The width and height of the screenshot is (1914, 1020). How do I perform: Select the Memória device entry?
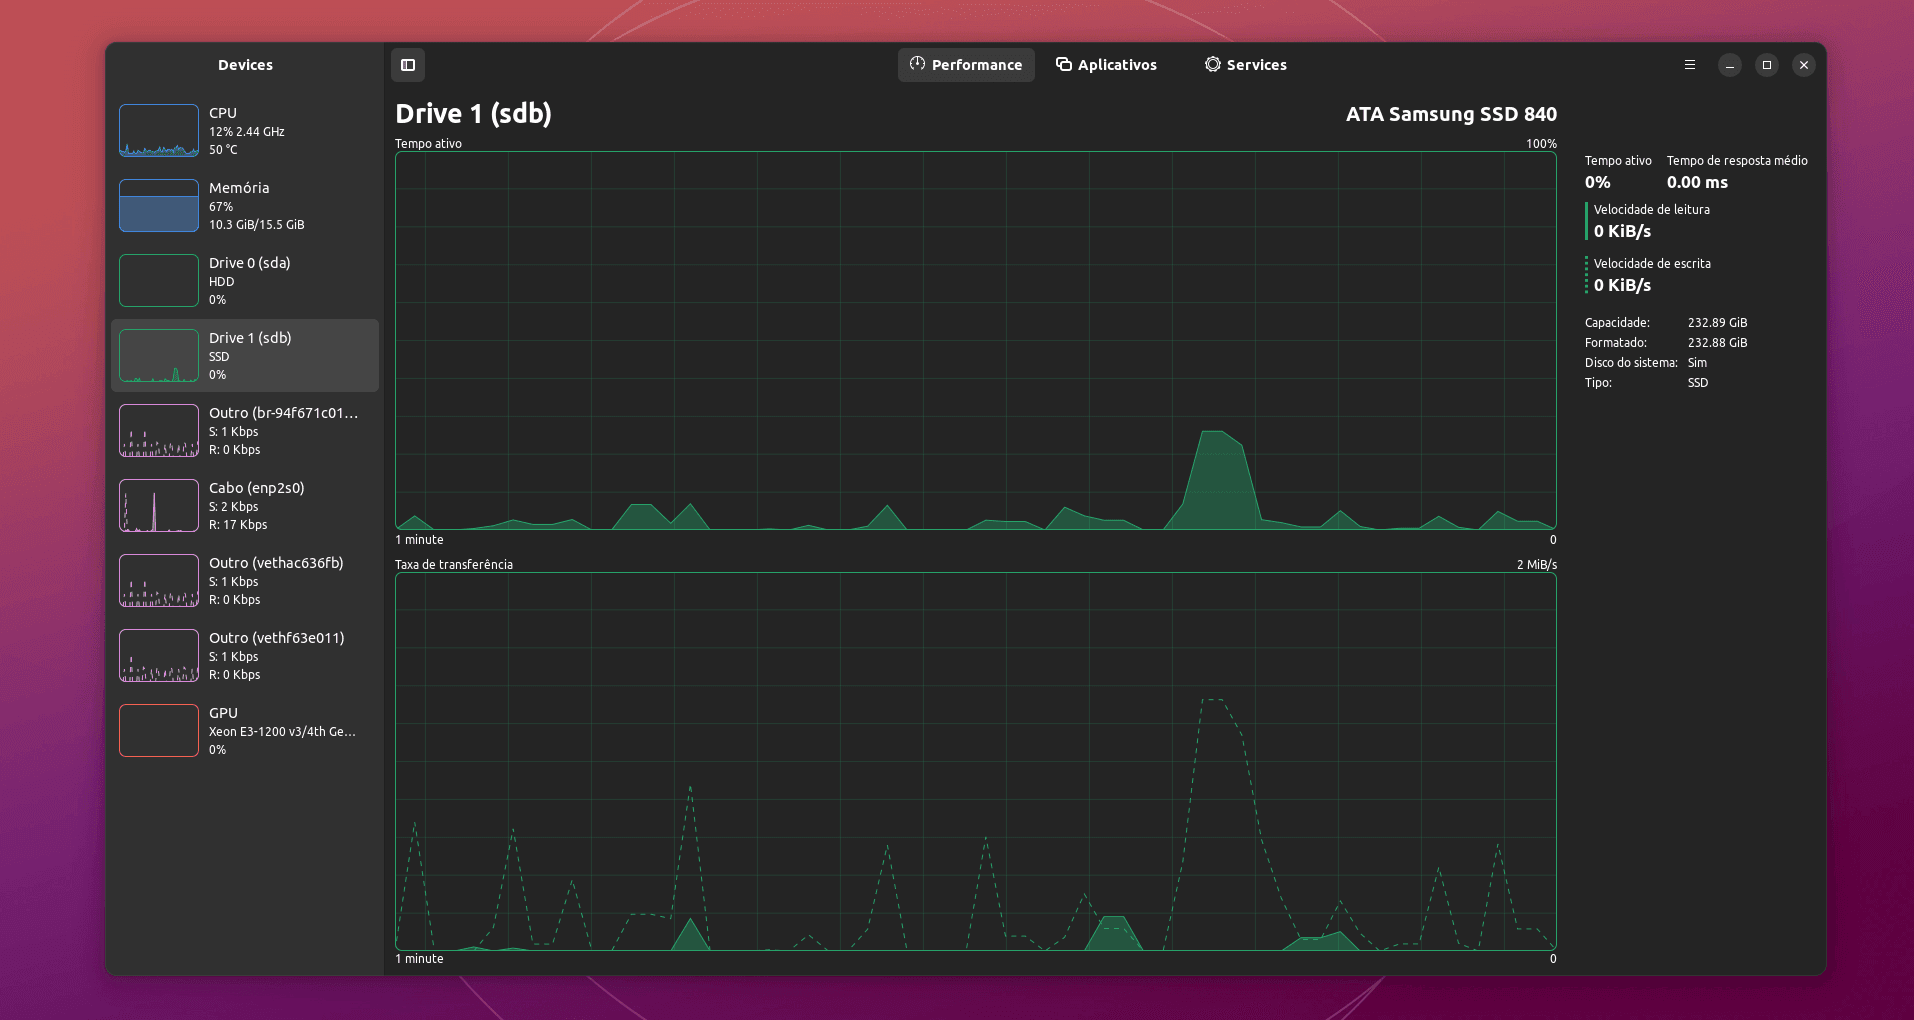tap(245, 206)
